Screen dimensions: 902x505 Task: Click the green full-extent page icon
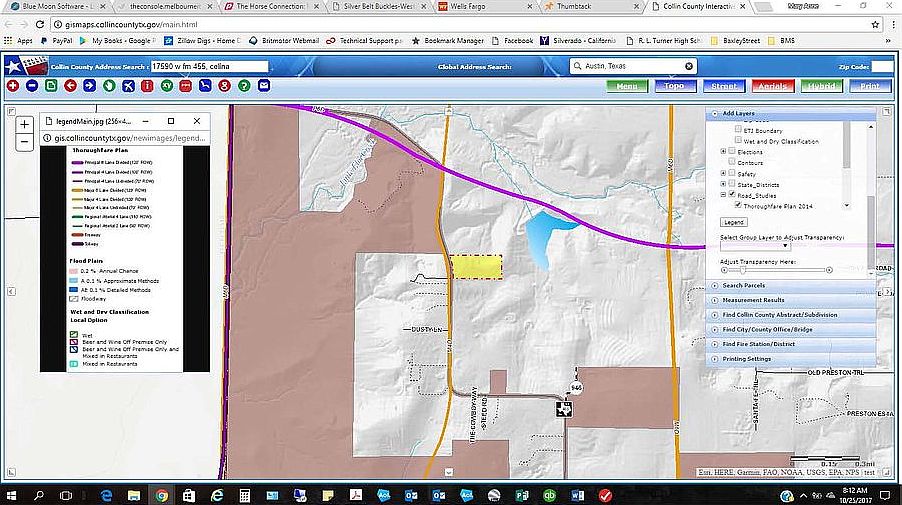click(x=51, y=86)
